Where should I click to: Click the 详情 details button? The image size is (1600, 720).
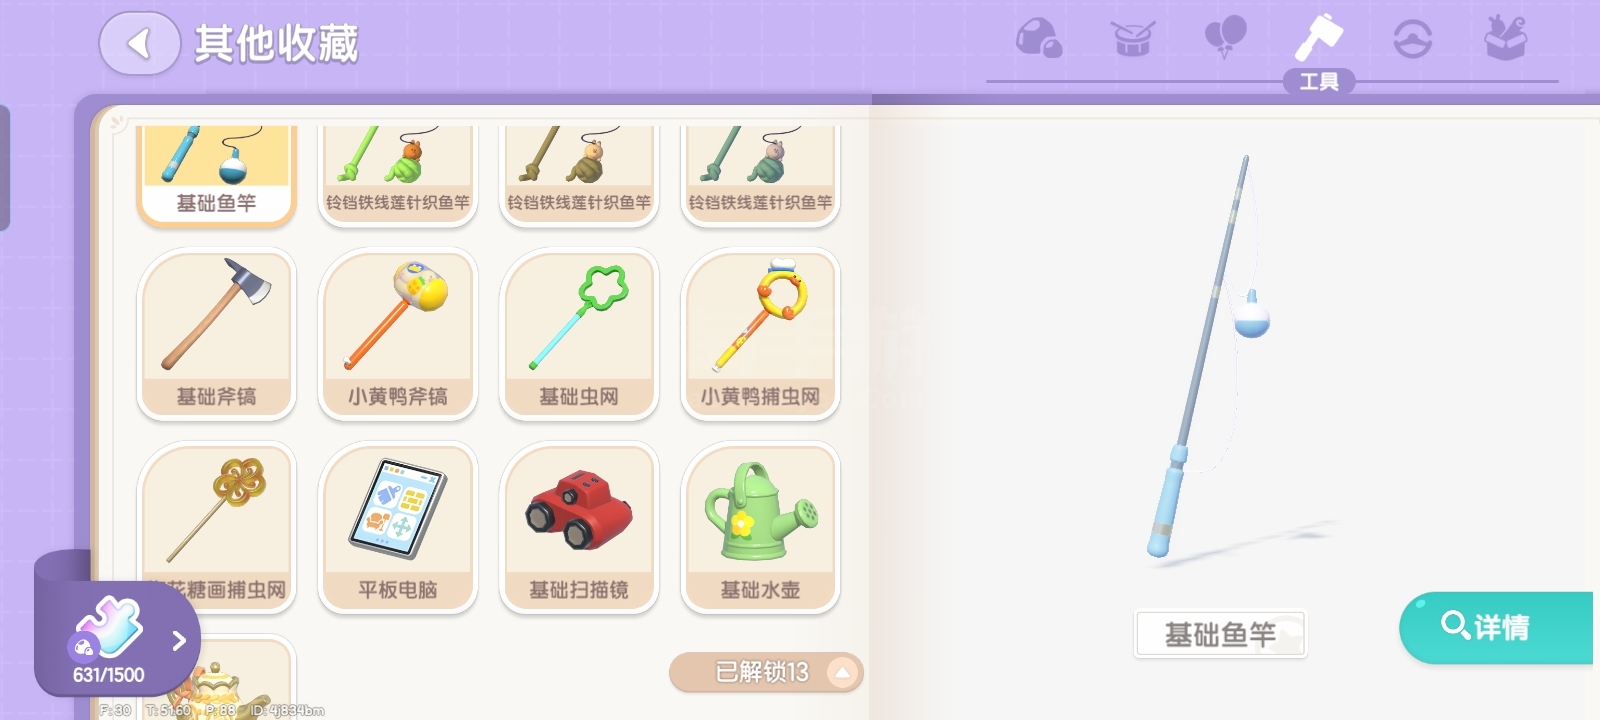[x=1496, y=627]
